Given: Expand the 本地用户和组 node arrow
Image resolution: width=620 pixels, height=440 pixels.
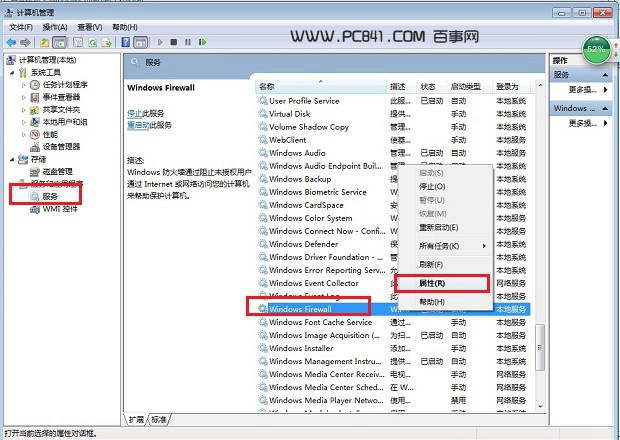Looking at the screenshot, I should 24,122.
